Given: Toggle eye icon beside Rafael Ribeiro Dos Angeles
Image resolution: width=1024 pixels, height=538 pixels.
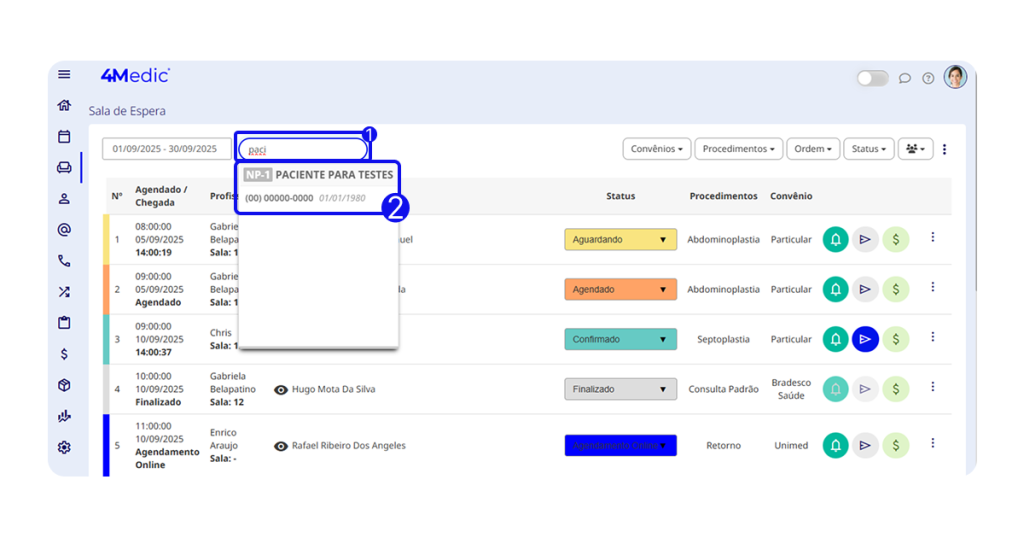Looking at the screenshot, I should coord(281,446).
